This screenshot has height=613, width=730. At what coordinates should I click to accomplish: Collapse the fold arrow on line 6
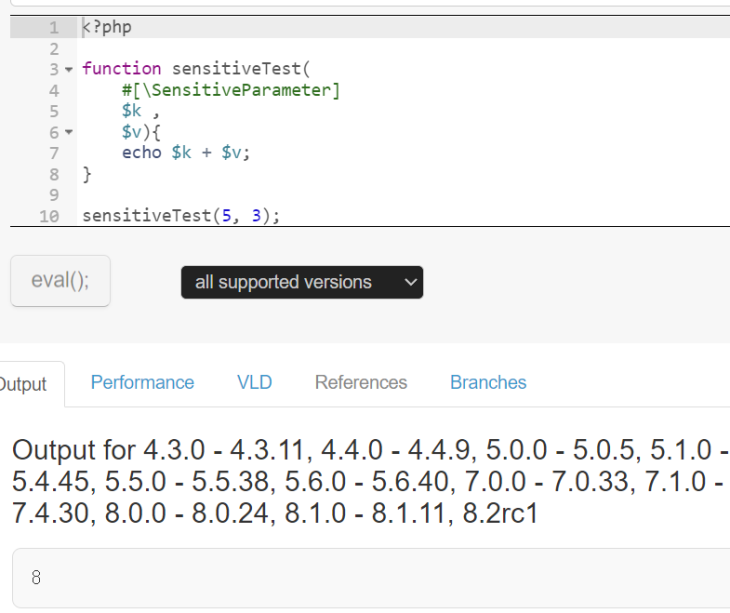[69, 133]
